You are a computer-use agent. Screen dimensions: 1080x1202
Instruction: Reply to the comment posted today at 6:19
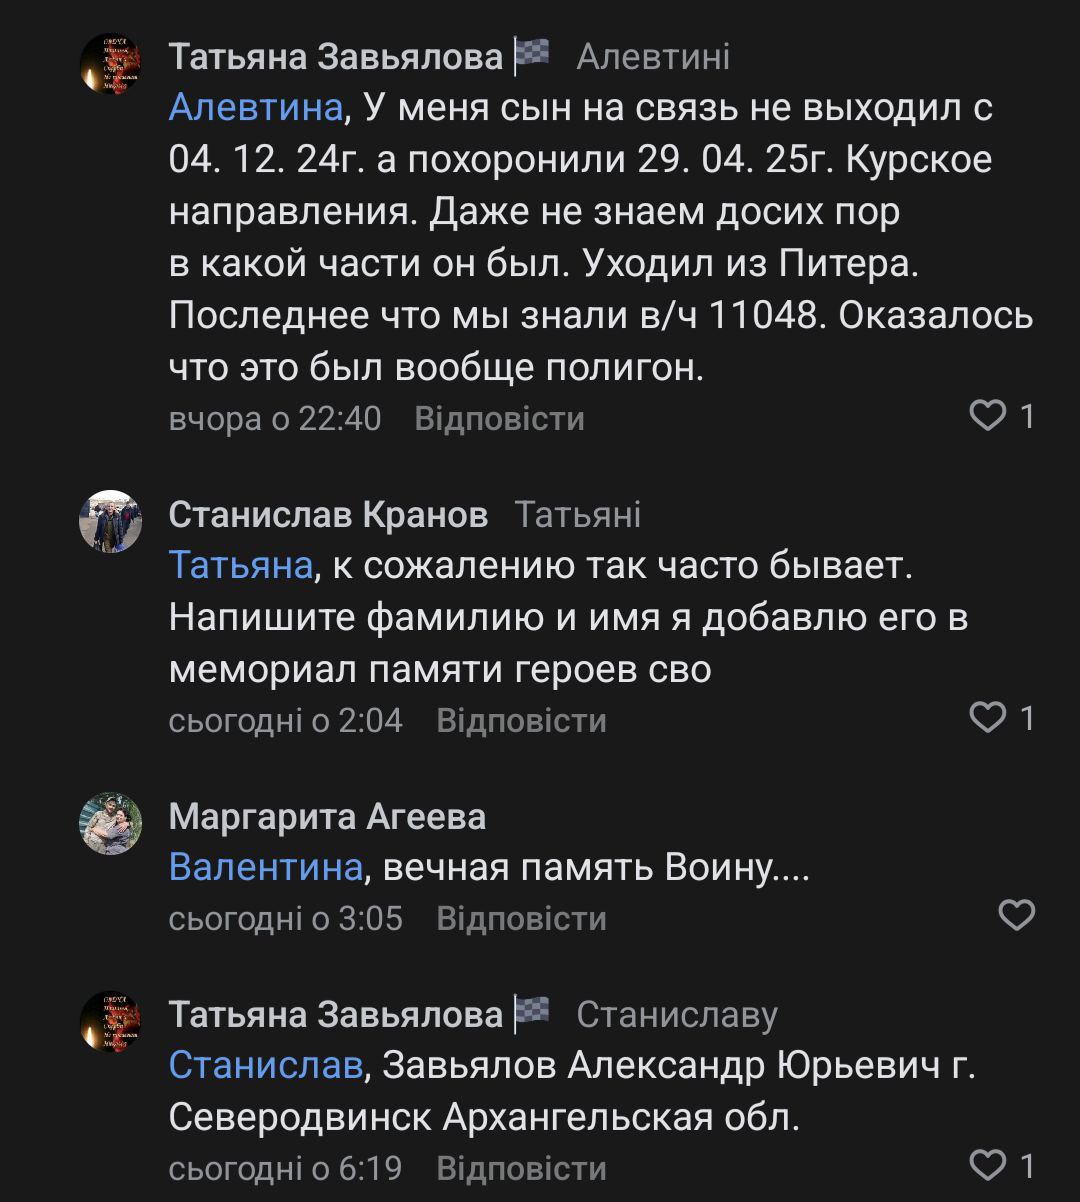[521, 1168]
